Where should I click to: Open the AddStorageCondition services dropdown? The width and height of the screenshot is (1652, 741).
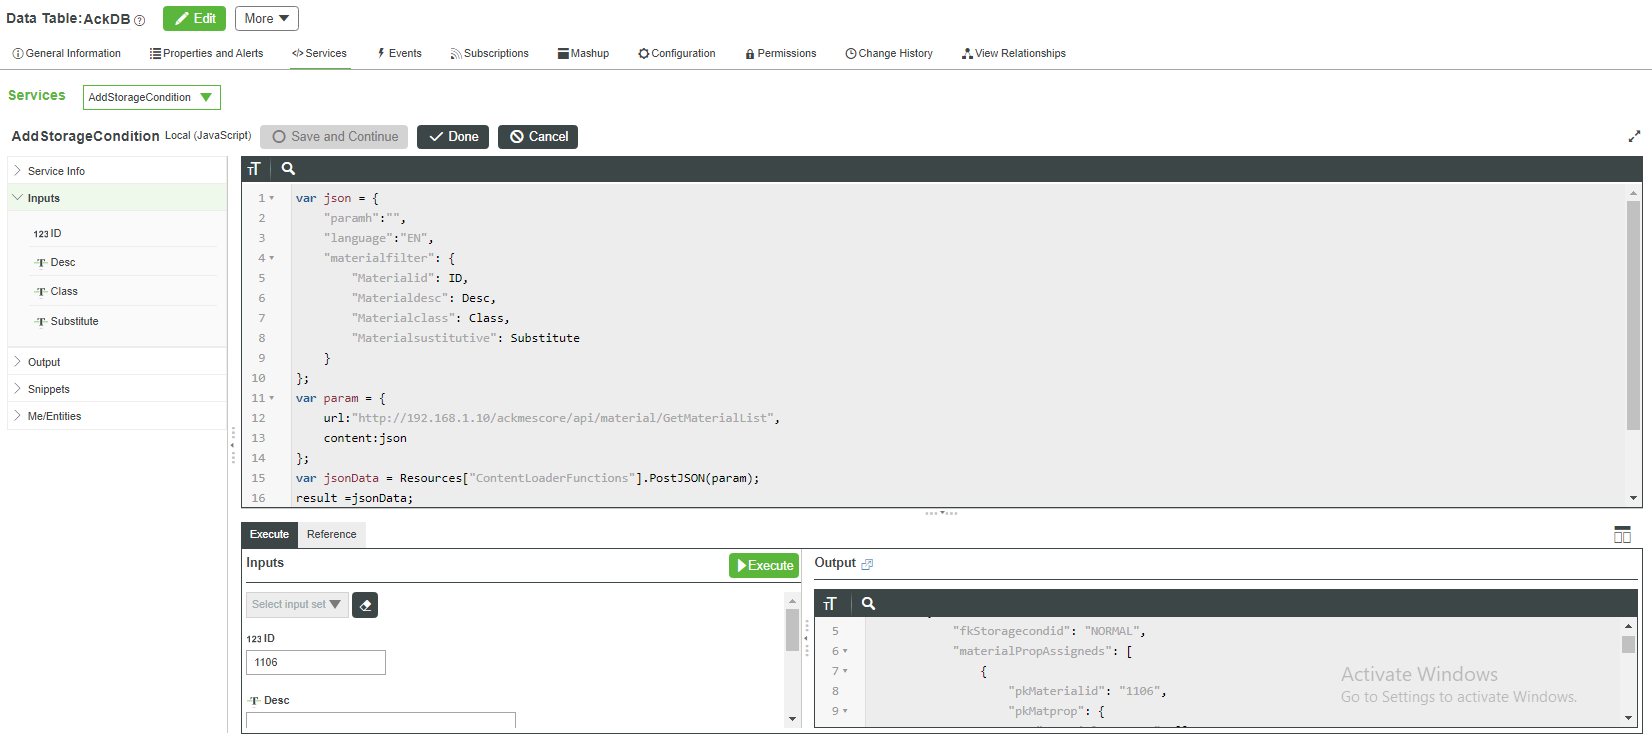pos(151,97)
